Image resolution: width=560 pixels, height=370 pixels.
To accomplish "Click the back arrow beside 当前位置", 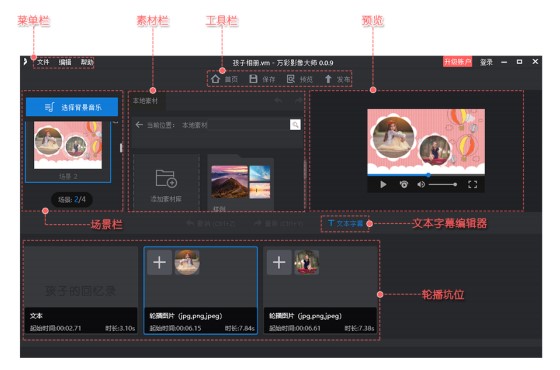I will (139, 125).
